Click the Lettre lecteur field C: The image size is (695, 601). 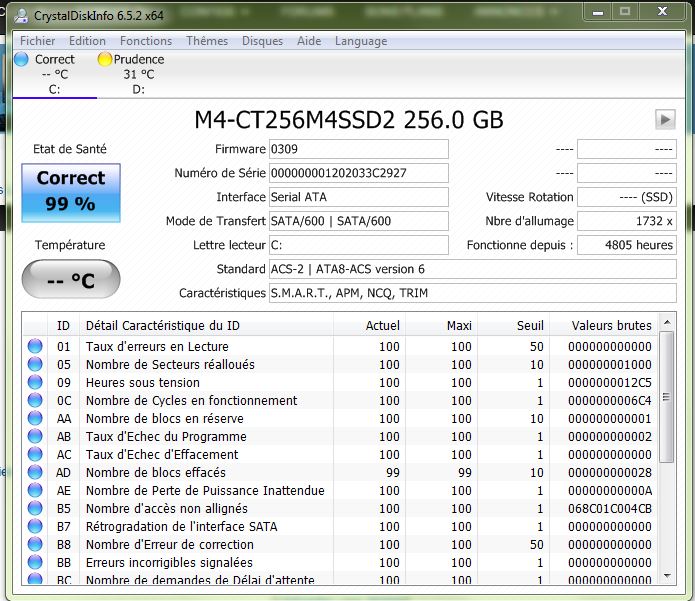359,245
